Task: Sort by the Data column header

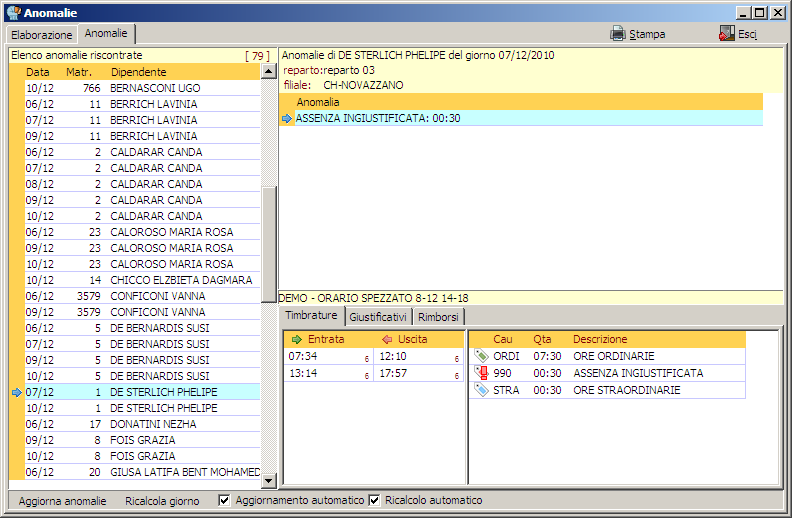Action: [x=38, y=72]
